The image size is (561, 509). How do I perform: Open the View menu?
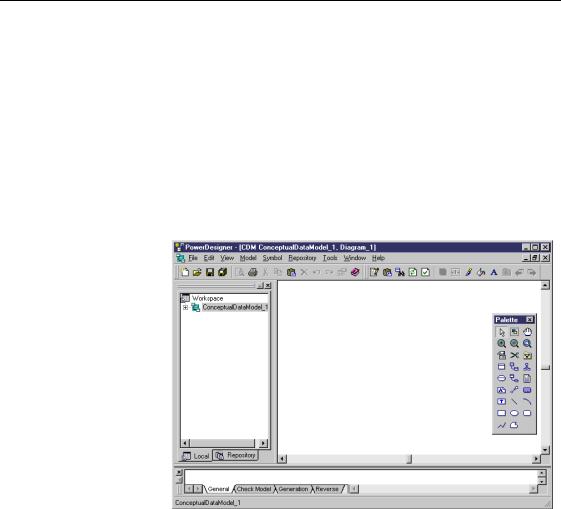tap(227, 258)
